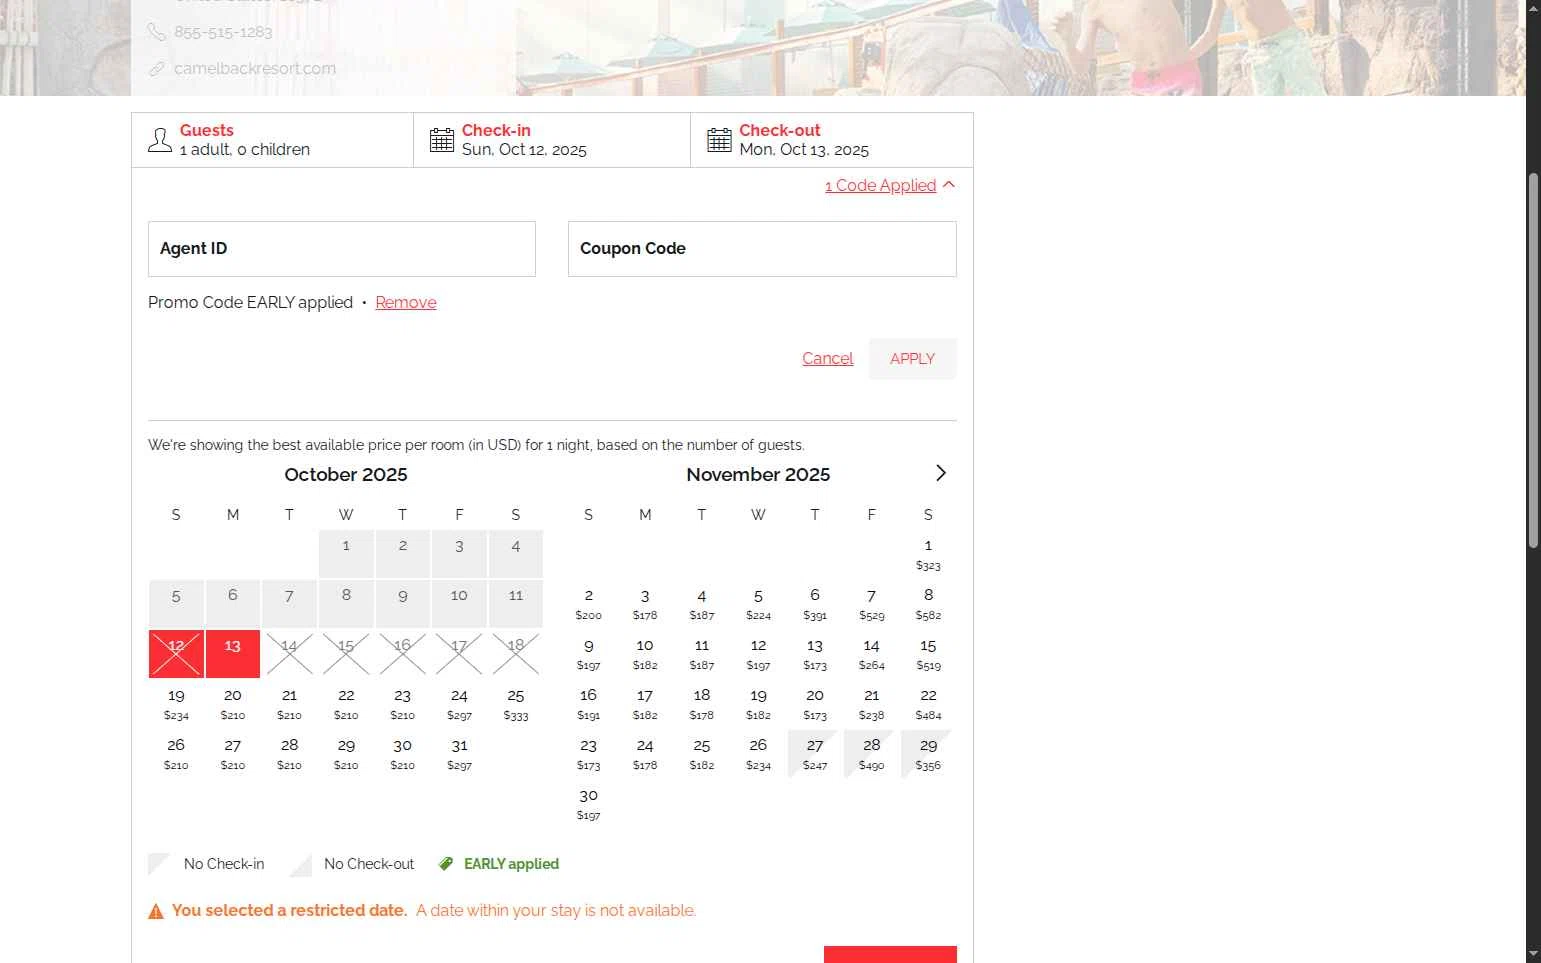Select November 29 priced $356
The width and height of the screenshot is (1541, 963).
928,754
